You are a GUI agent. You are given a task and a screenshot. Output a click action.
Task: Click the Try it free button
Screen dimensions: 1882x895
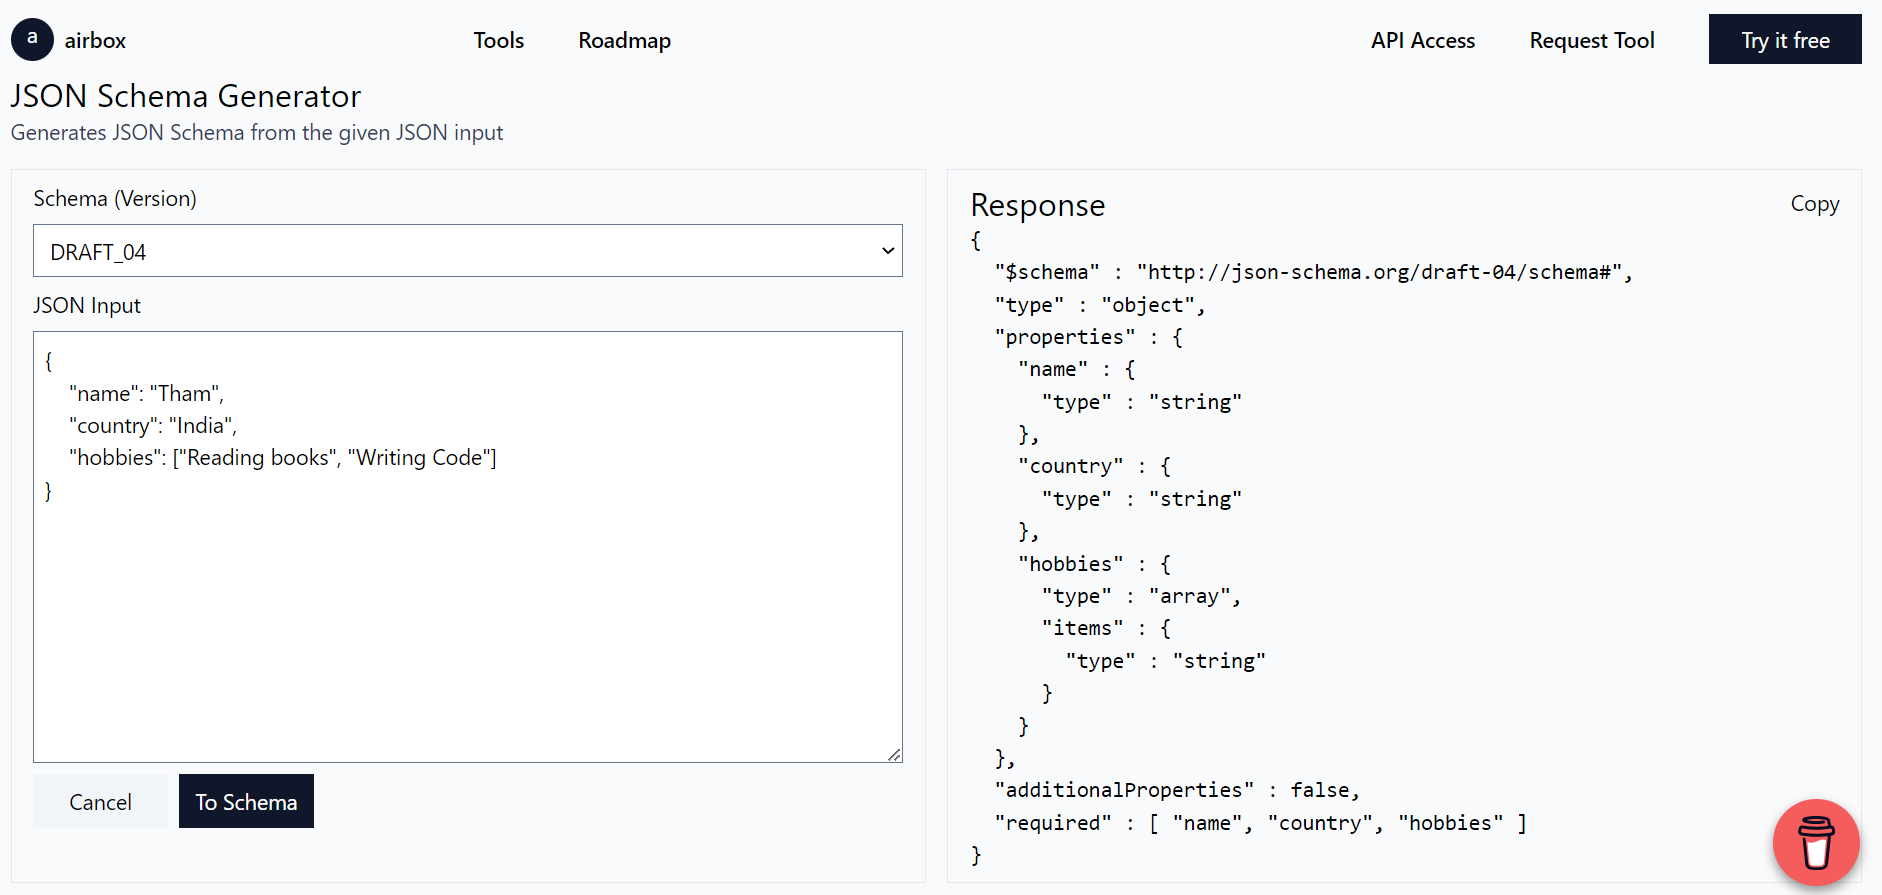coord(1785,40)
